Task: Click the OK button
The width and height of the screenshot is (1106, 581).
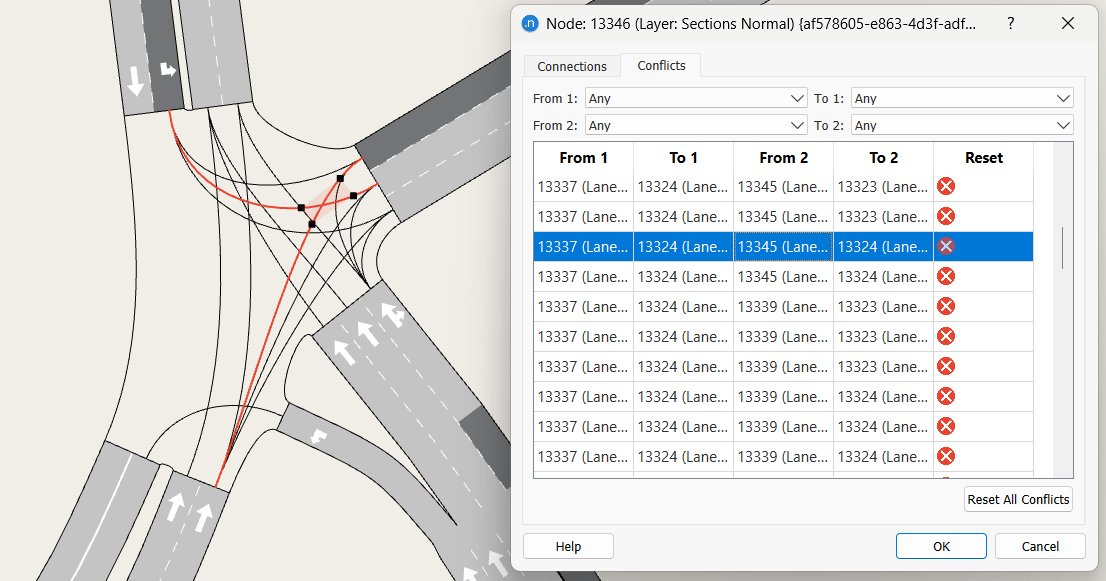Action: pyautogui.click(x=941, y=546)
